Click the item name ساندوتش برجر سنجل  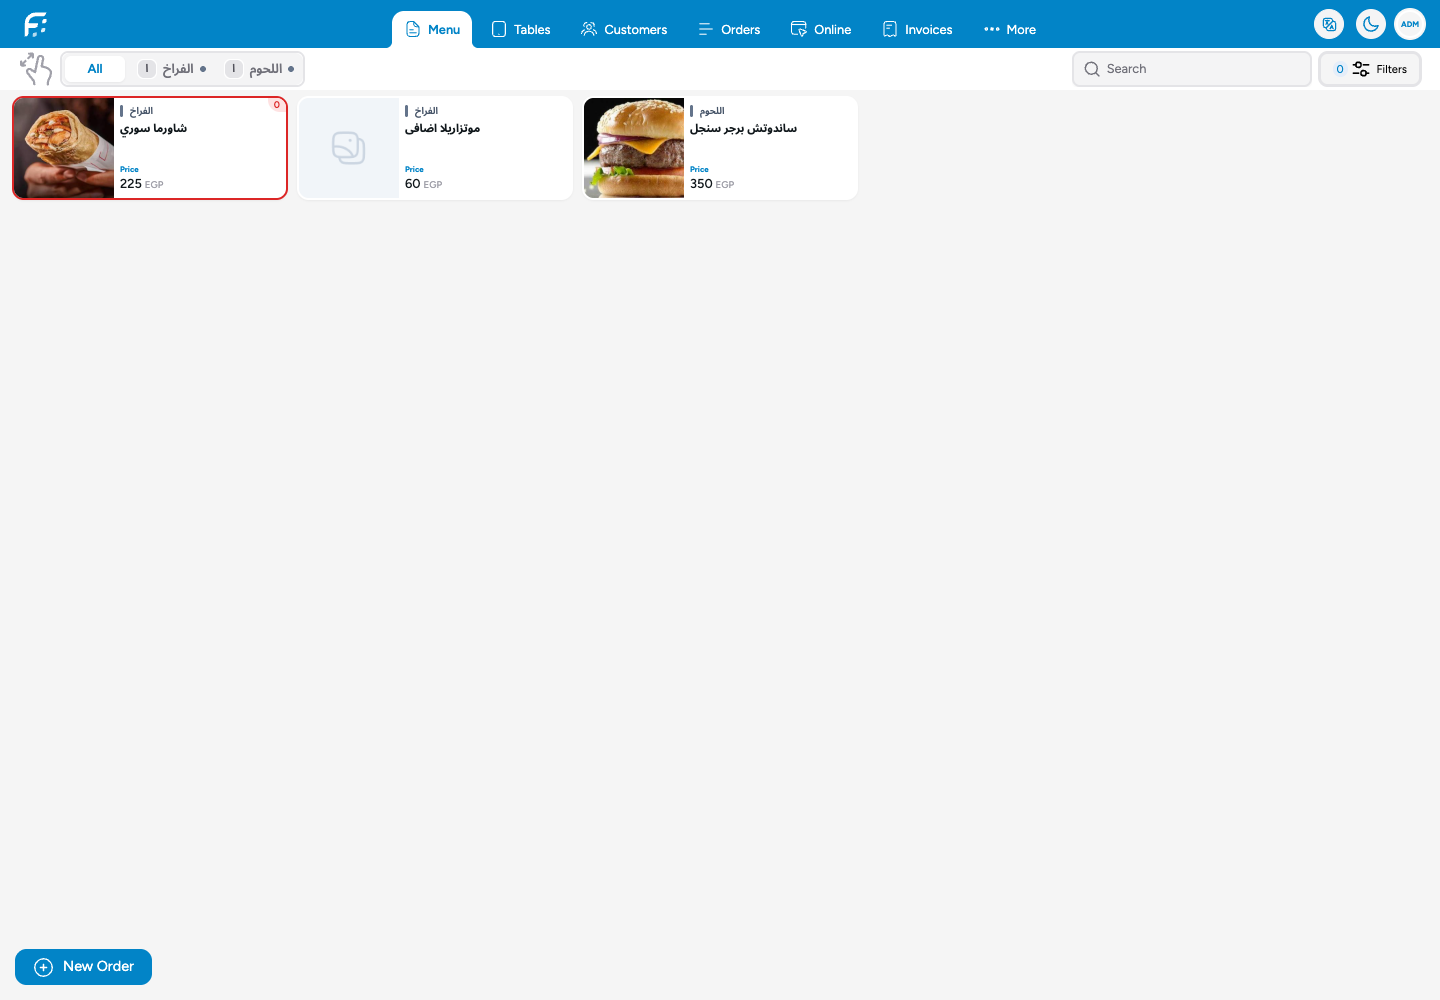(743, 129)
